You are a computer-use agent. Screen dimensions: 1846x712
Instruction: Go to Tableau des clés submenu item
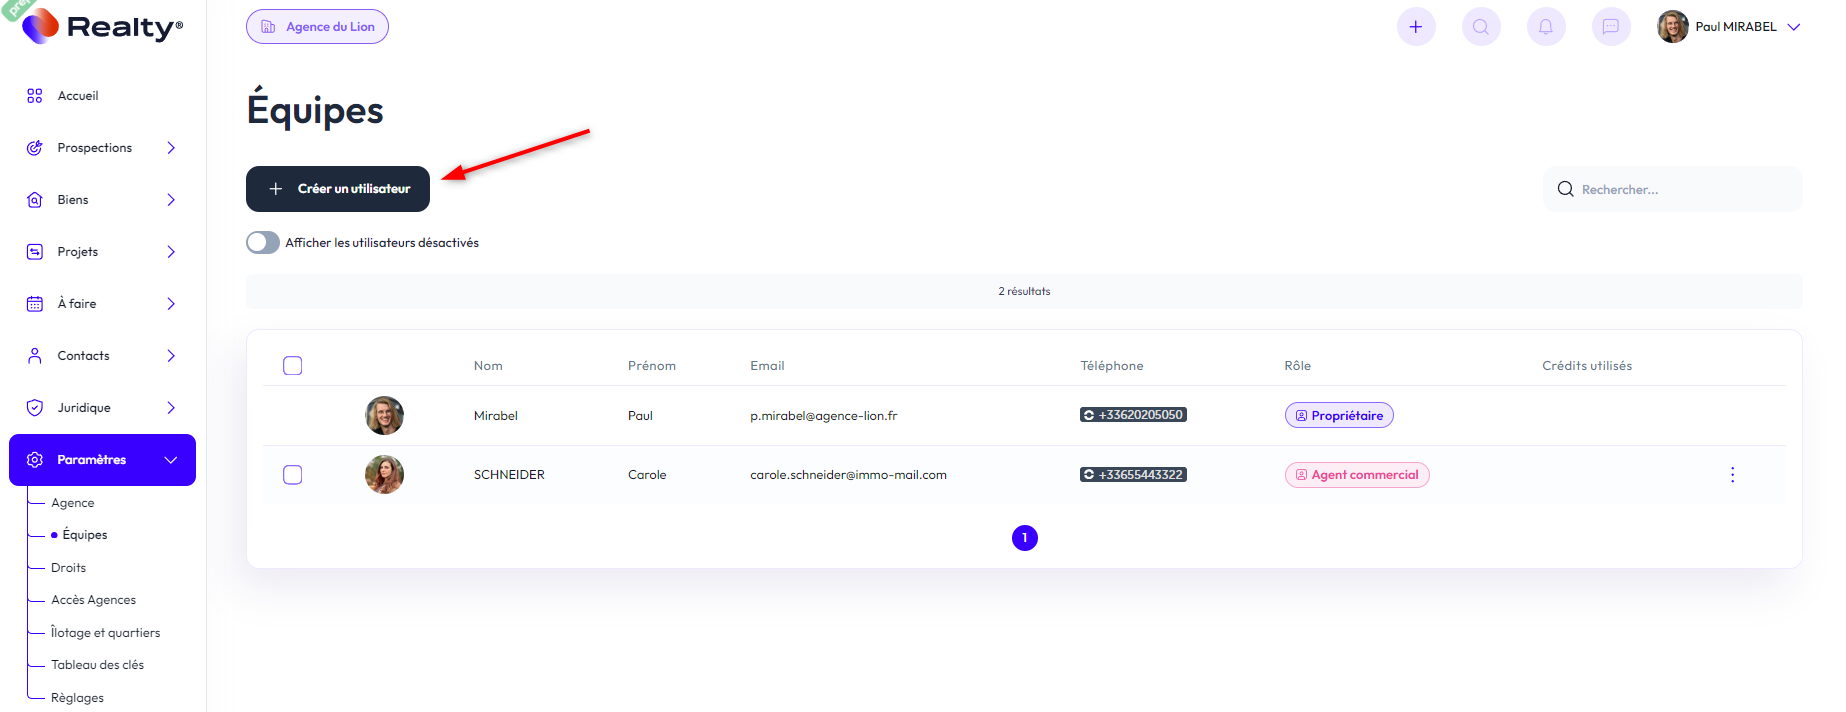[x=98, y=665]
